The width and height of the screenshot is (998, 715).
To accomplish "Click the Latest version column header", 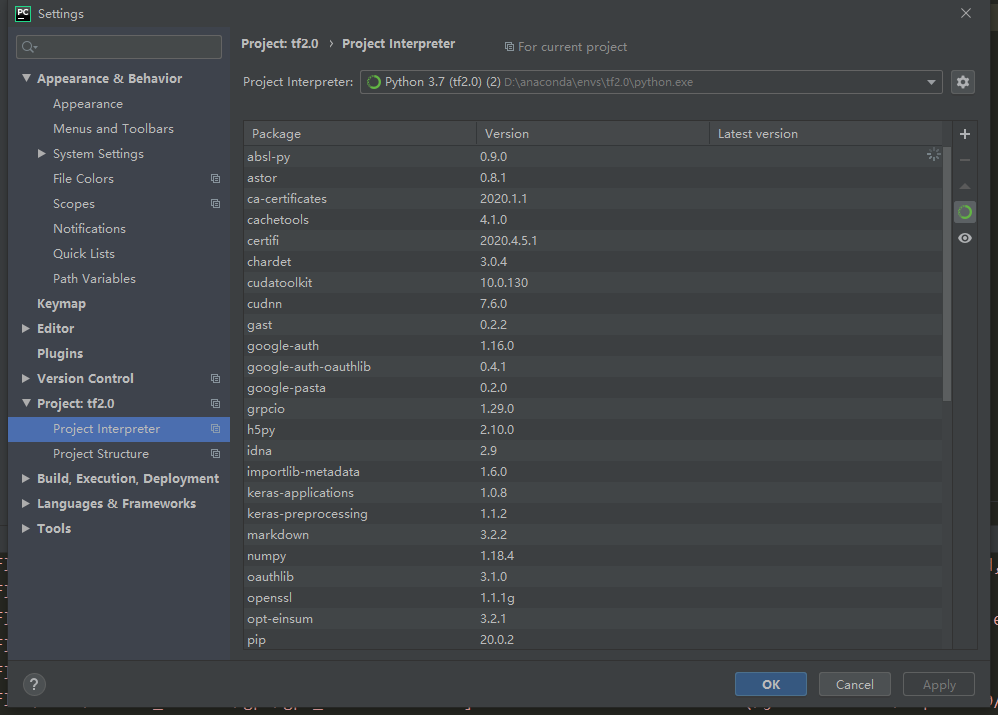I will tap(826, 134).
